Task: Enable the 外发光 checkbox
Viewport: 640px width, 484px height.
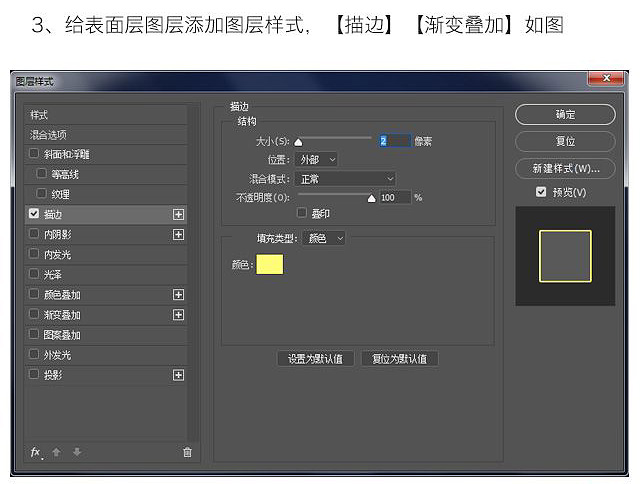Action: click(34, 354)
